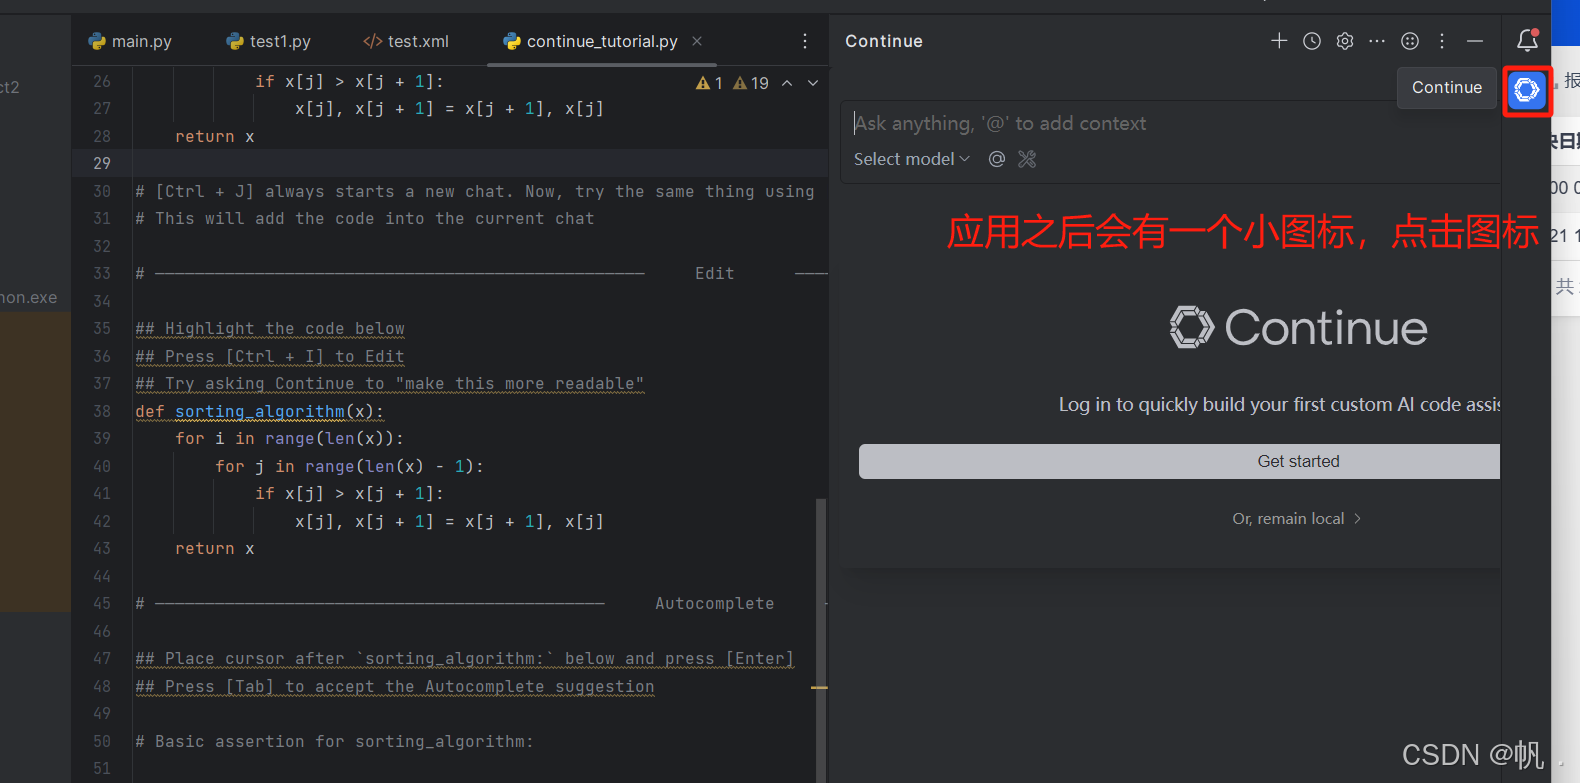The image size is (1580, 783).
Task: Click '# Basic assertion for sorting_algorithm:' line
Action: [x=335, y=742]
